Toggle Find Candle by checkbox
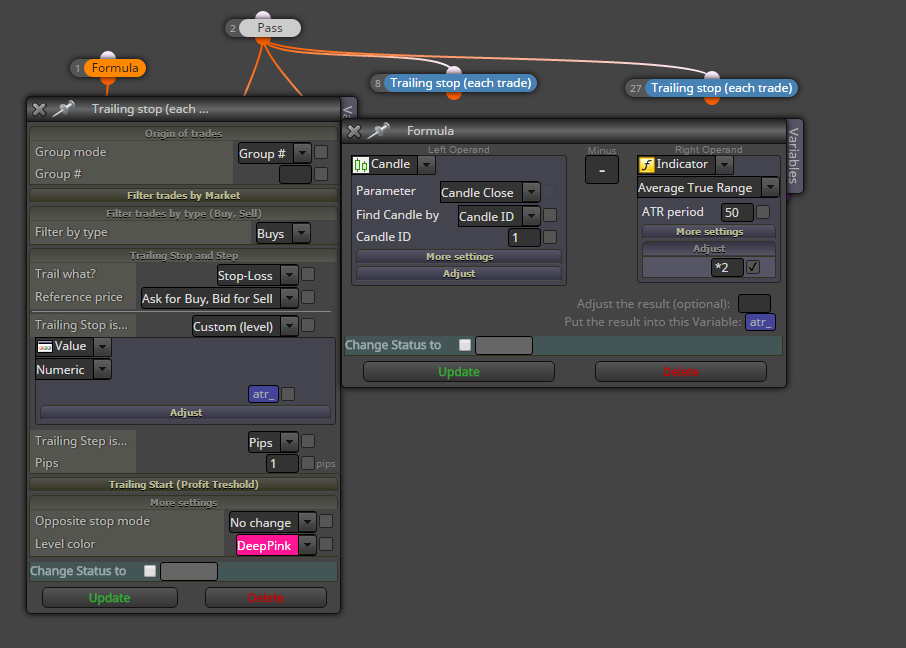 click(x=550, y=216)
